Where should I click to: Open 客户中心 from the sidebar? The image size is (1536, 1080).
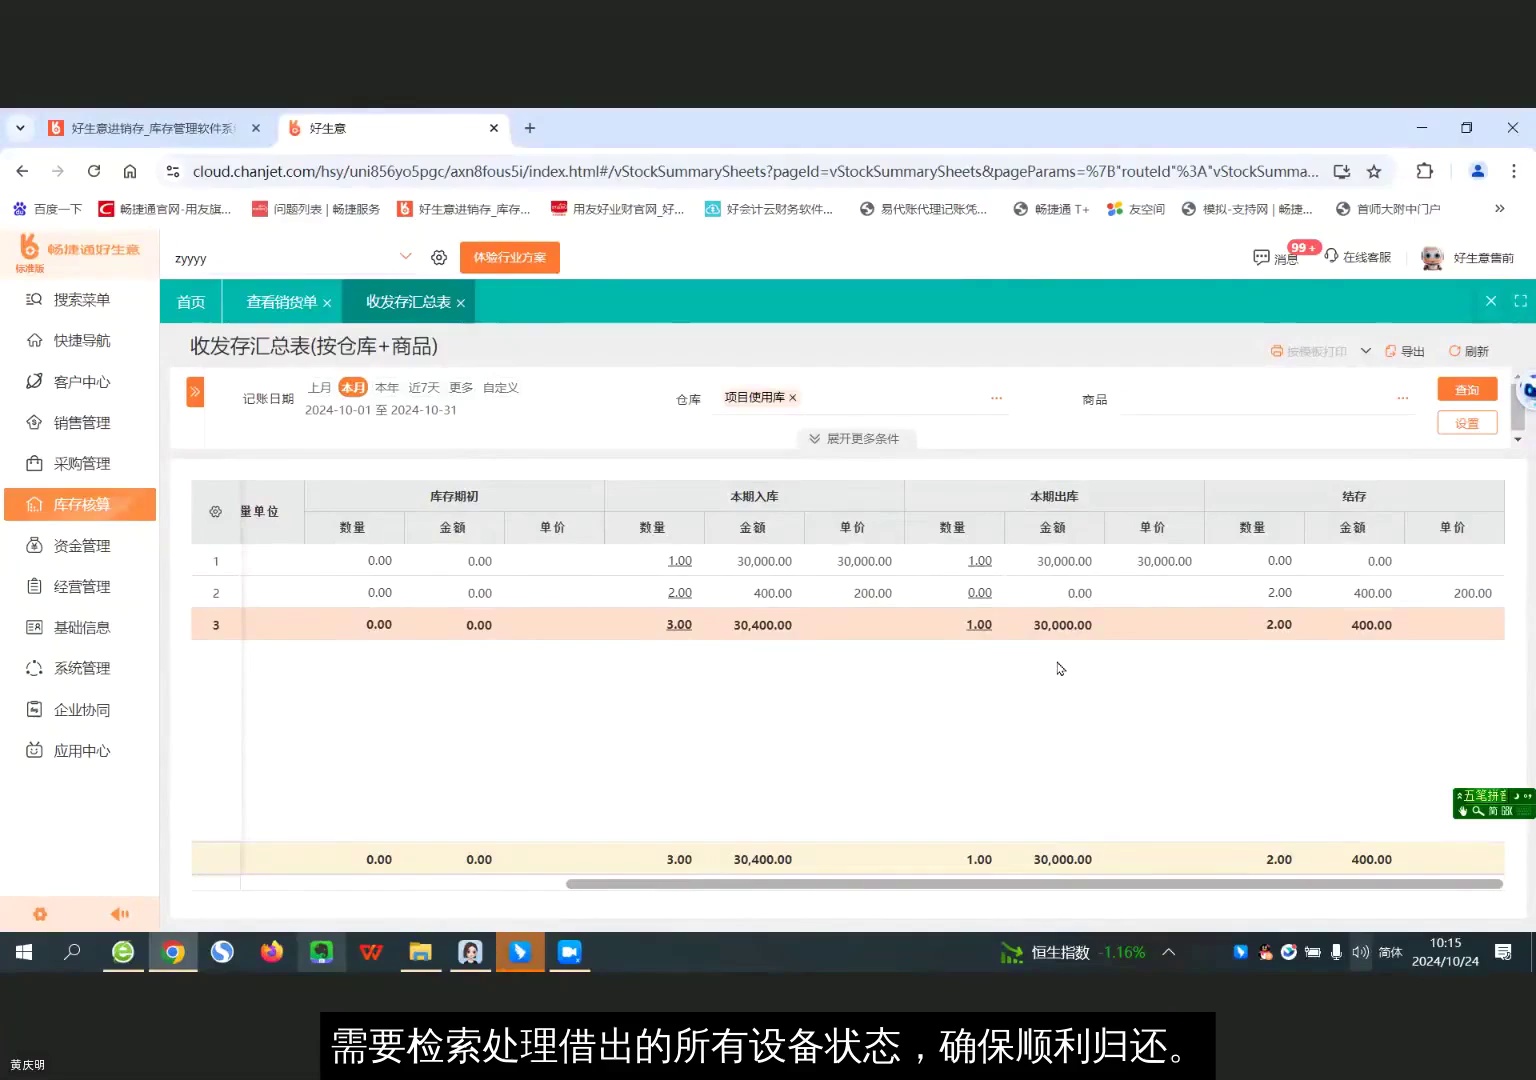tap(78, 381)
